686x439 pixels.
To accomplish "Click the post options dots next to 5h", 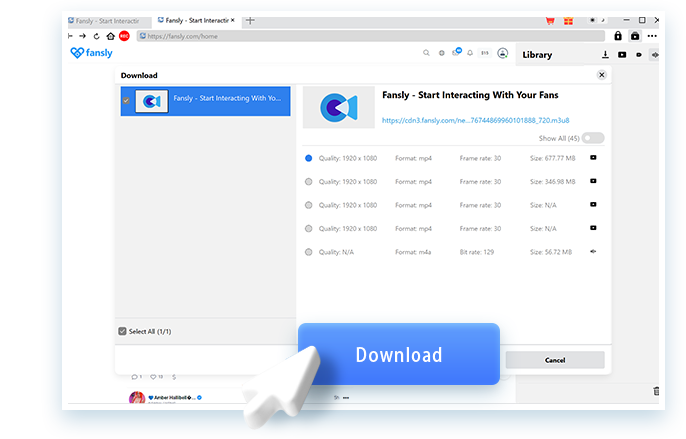I will pyautogui.click(x=346, y=397).
